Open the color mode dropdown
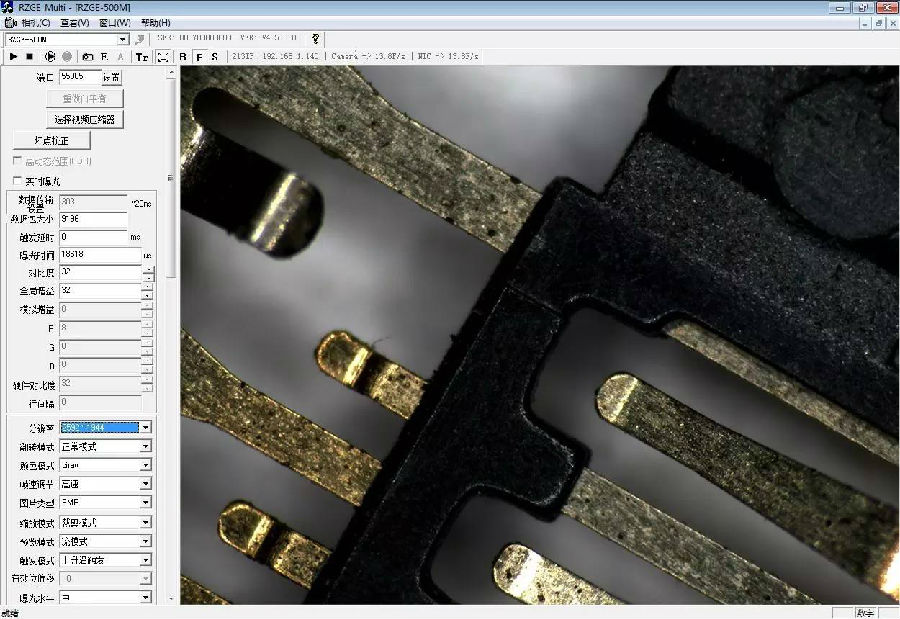 click(x=146, y=465)
